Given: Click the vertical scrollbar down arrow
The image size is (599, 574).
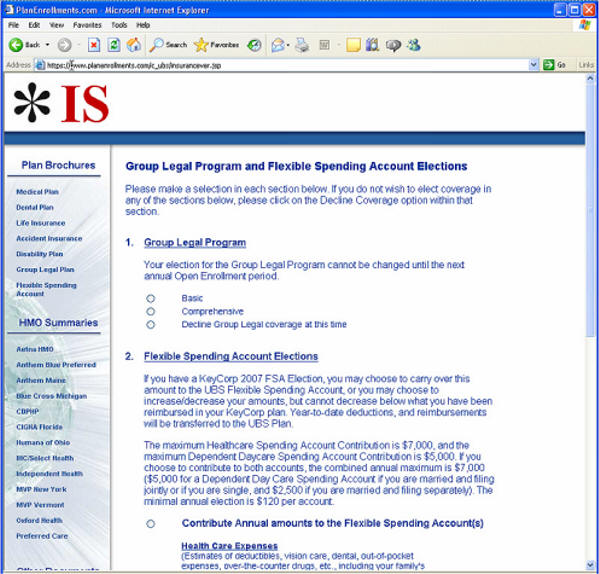Looking at the screenshot, I should pos(590,566).
